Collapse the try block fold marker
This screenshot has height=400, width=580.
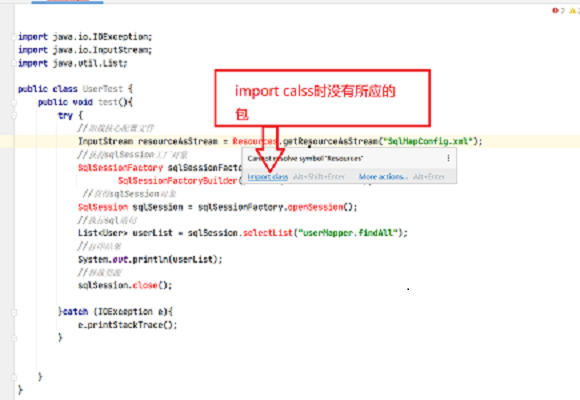pos(14,115)
